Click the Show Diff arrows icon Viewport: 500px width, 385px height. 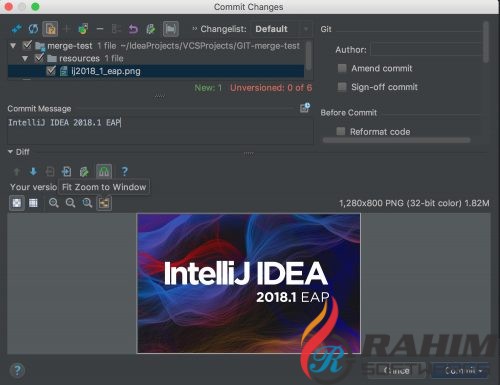pyautogui.click(x=16, y=29)
